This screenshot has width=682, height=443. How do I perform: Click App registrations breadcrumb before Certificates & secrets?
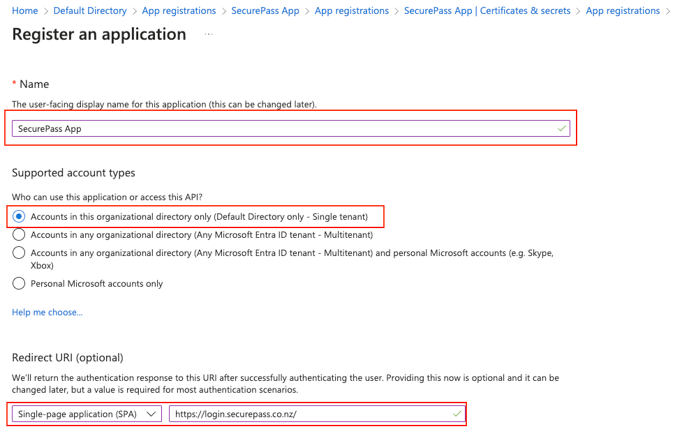tap(351, 11)
